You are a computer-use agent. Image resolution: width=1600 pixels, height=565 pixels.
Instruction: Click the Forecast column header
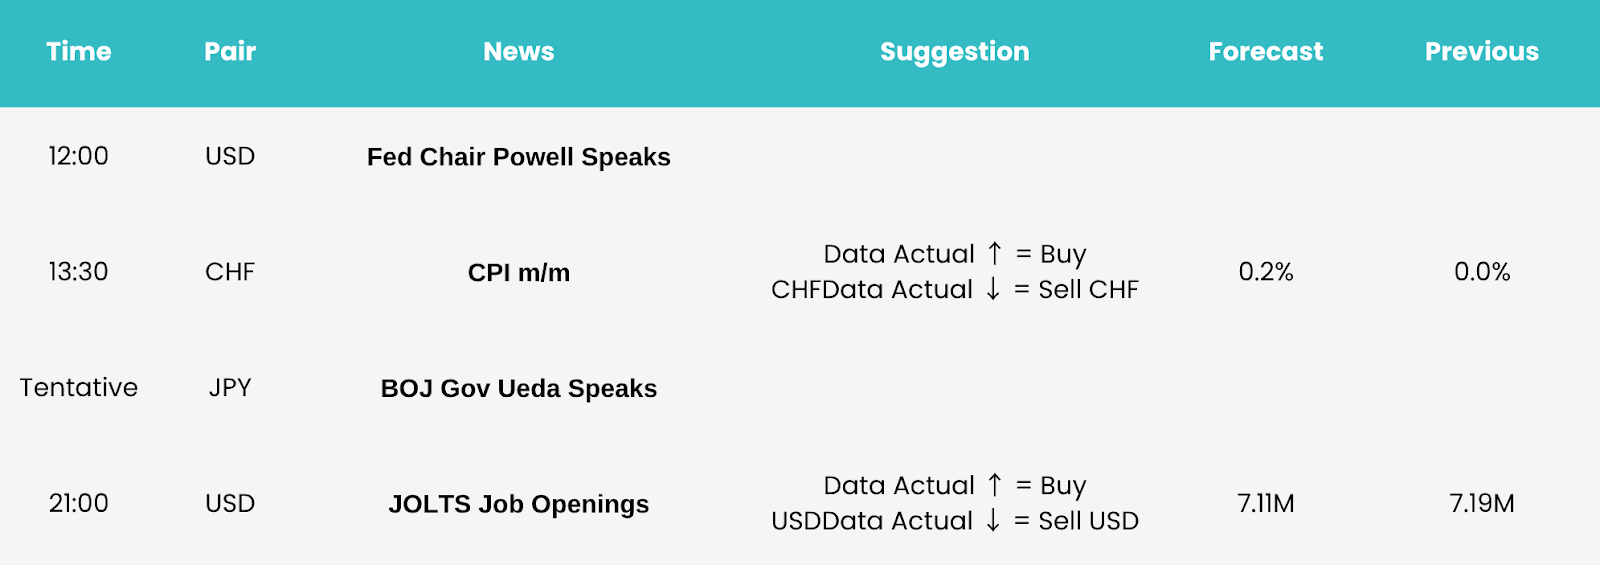(x=1266, y=51)
